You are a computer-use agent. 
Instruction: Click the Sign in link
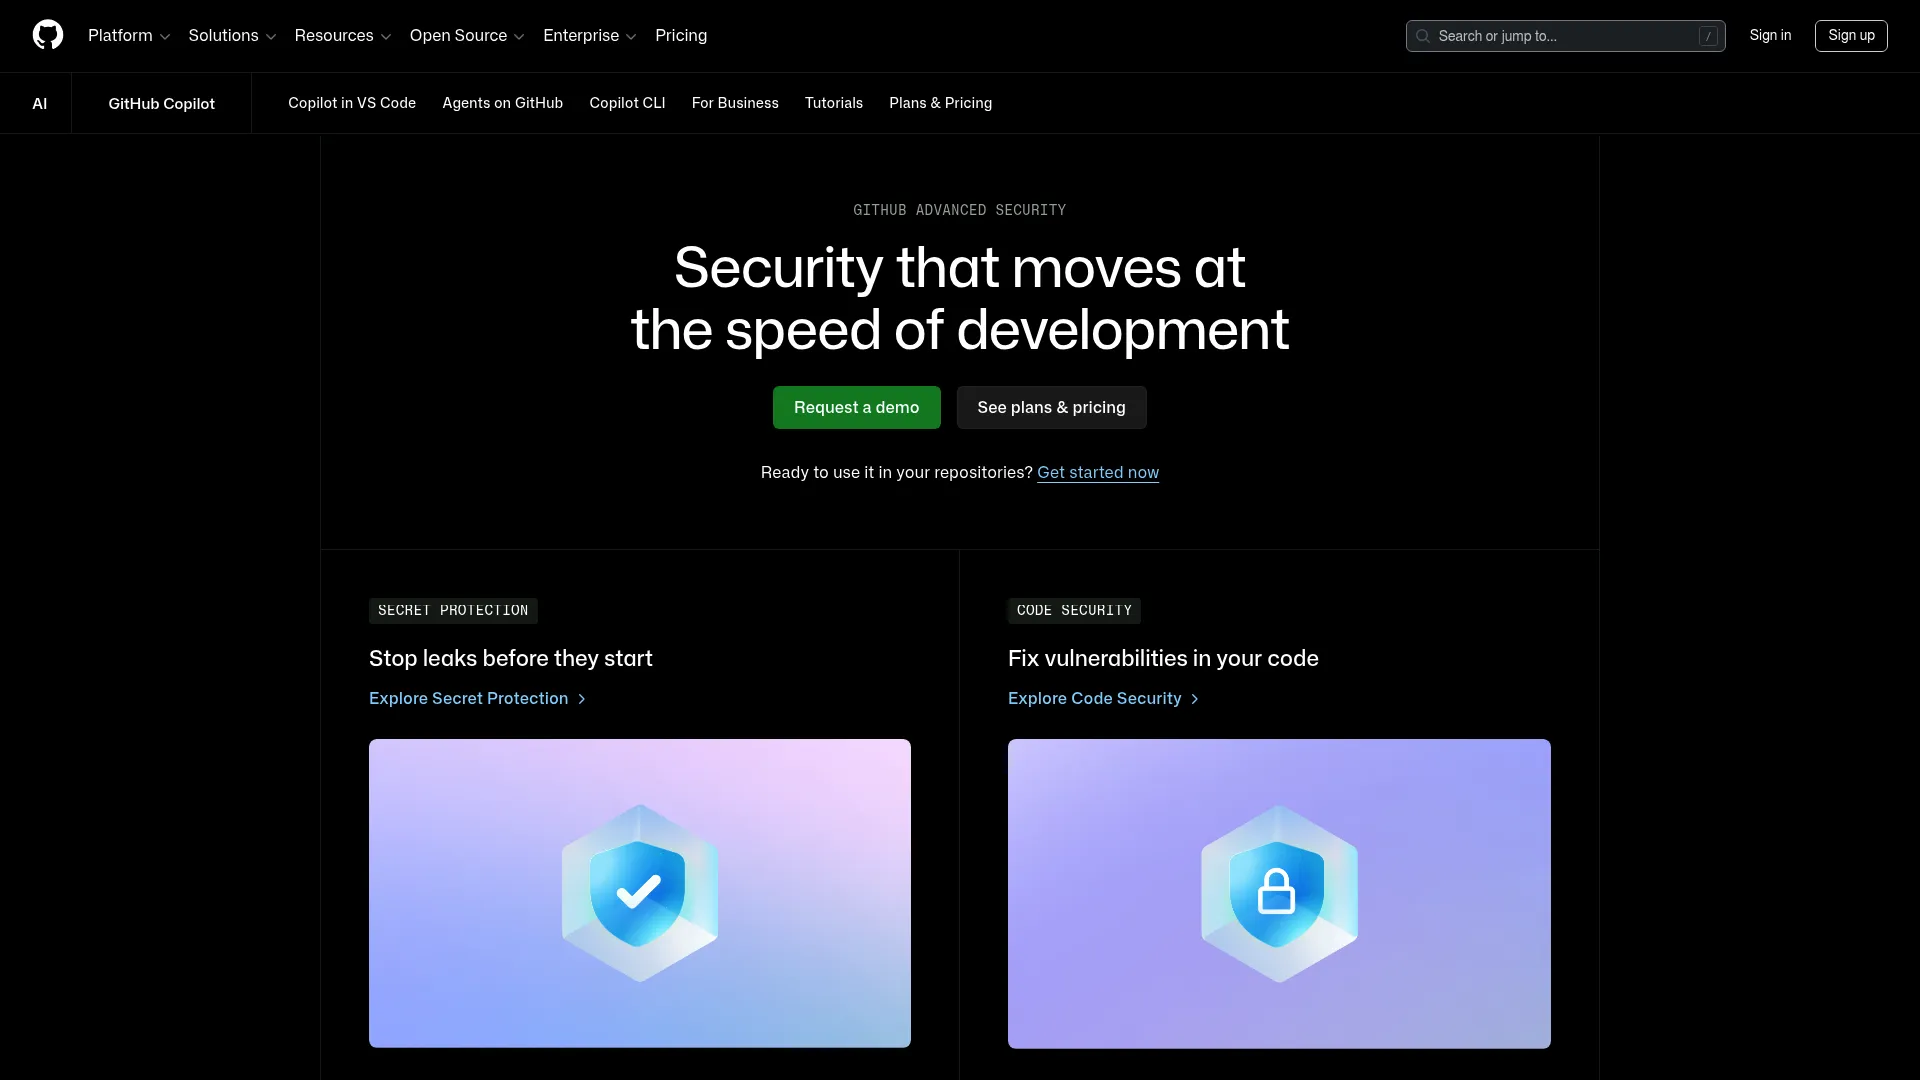[1770, 35]
